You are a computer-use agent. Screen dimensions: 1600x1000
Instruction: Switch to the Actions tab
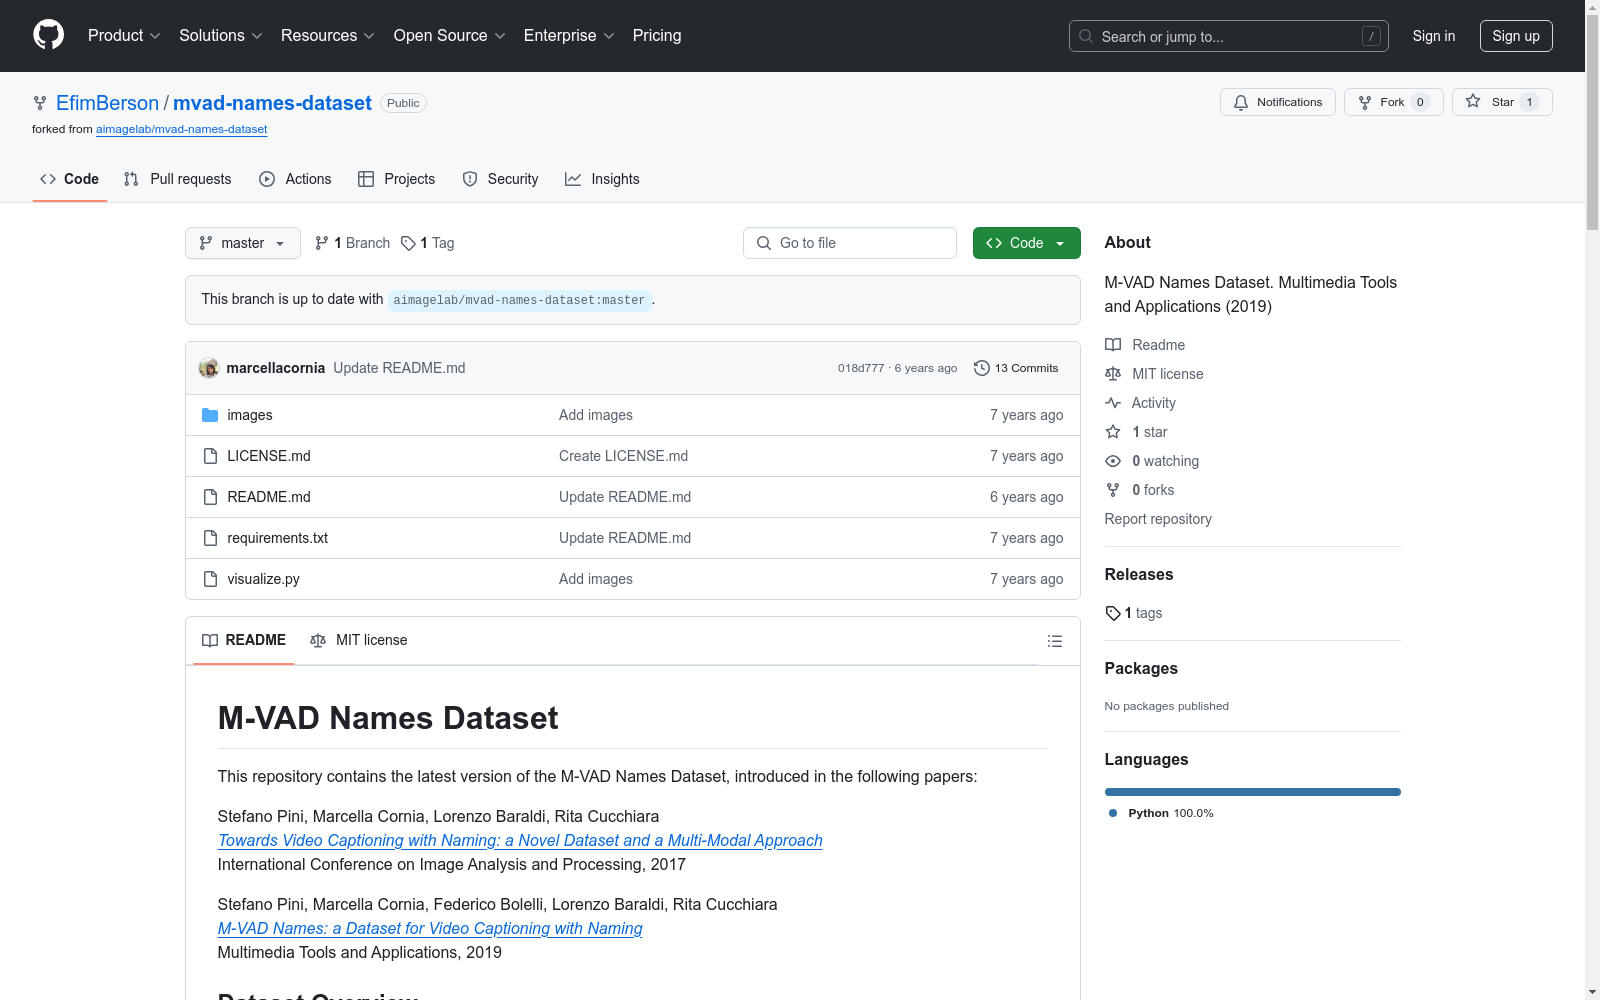(295, 179)
